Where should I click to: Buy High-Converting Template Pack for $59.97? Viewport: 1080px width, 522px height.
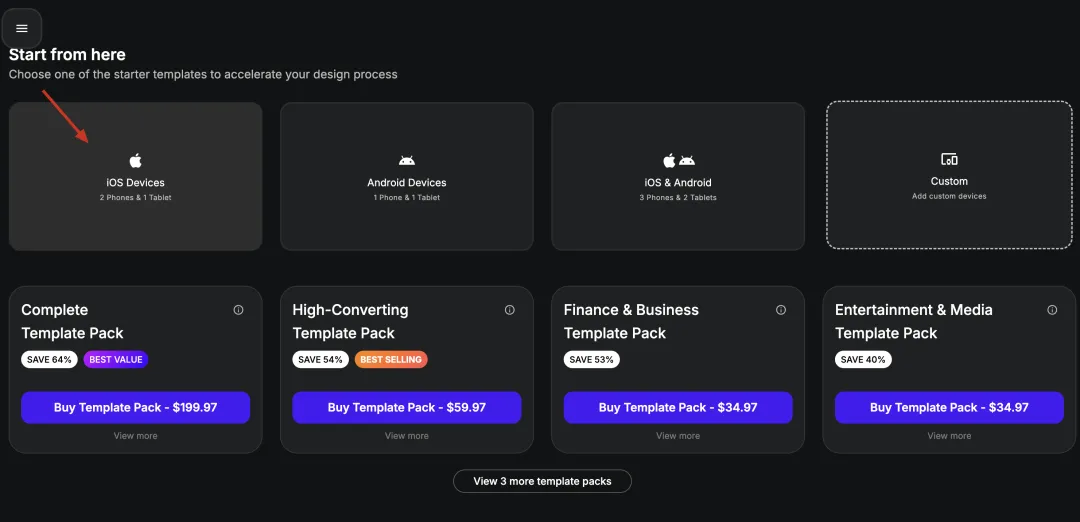407,407
